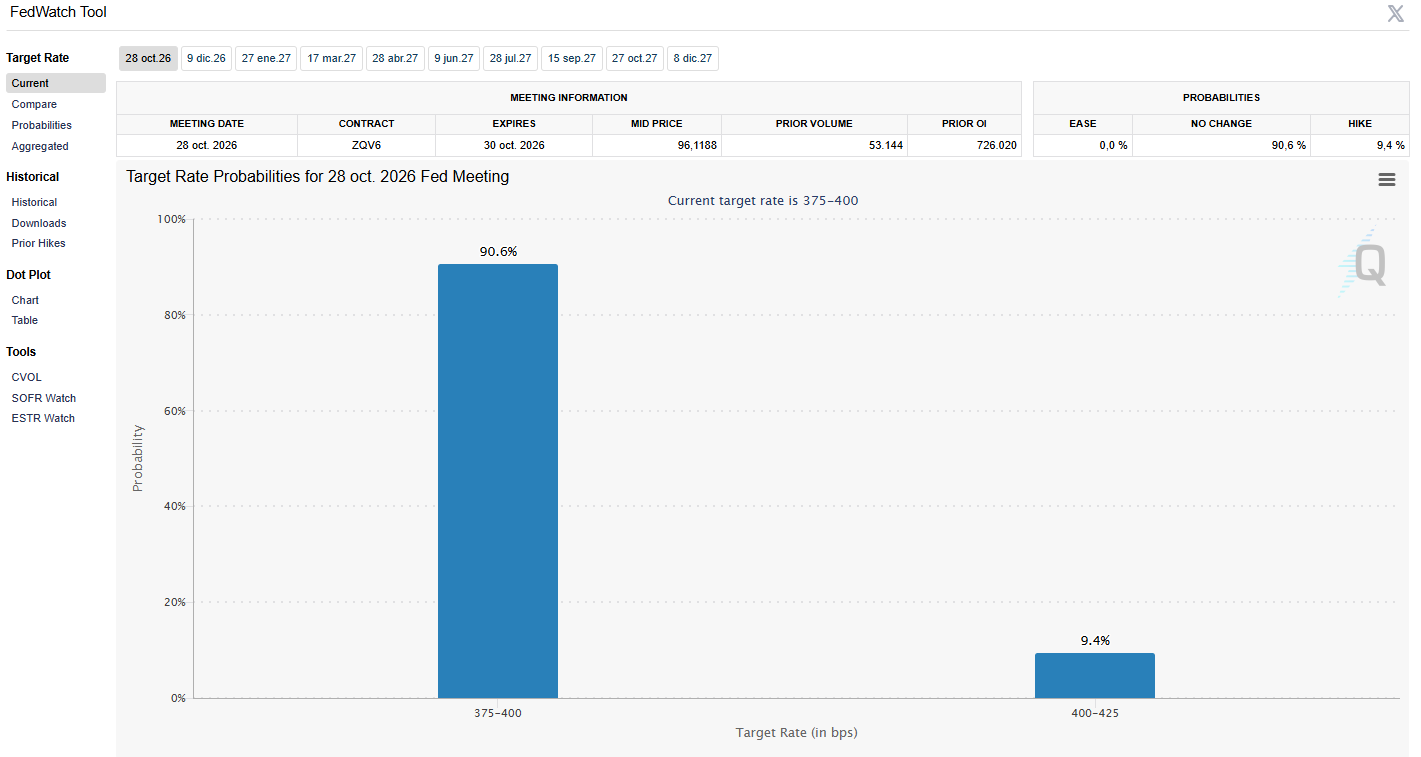Open Current under Target Rate

click(56, 83)
